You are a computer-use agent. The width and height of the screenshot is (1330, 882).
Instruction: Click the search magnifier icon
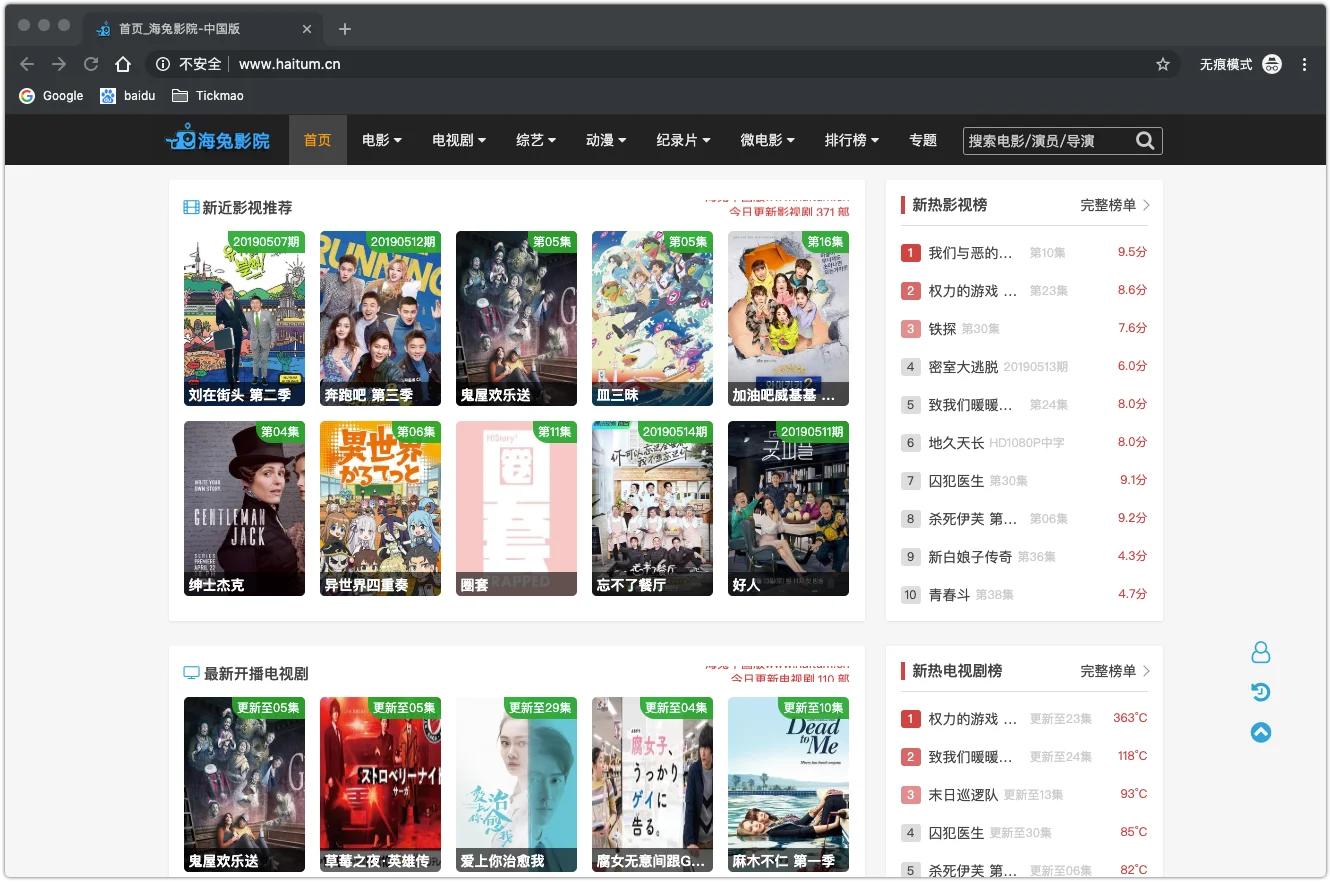(x=1146, y=141)
